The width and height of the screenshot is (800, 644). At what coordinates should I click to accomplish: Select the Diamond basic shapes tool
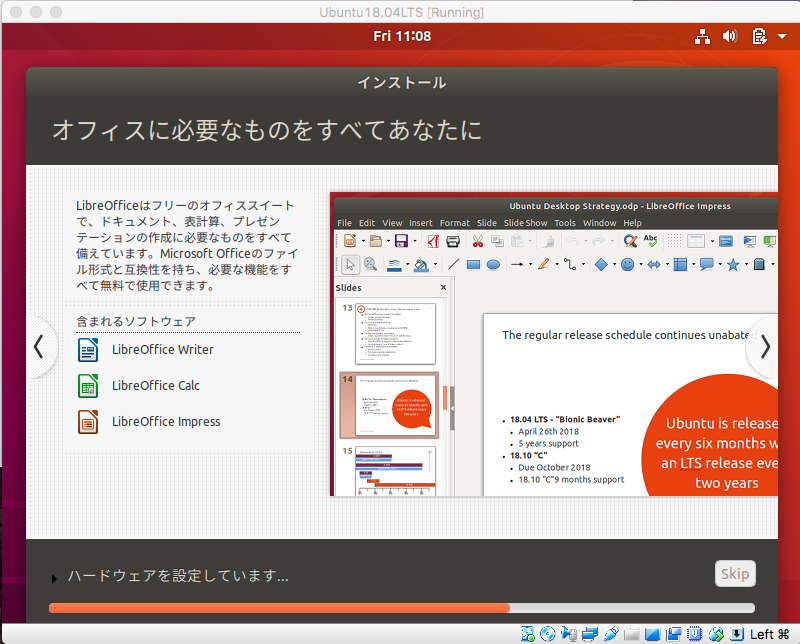click(x=602, y=264)
